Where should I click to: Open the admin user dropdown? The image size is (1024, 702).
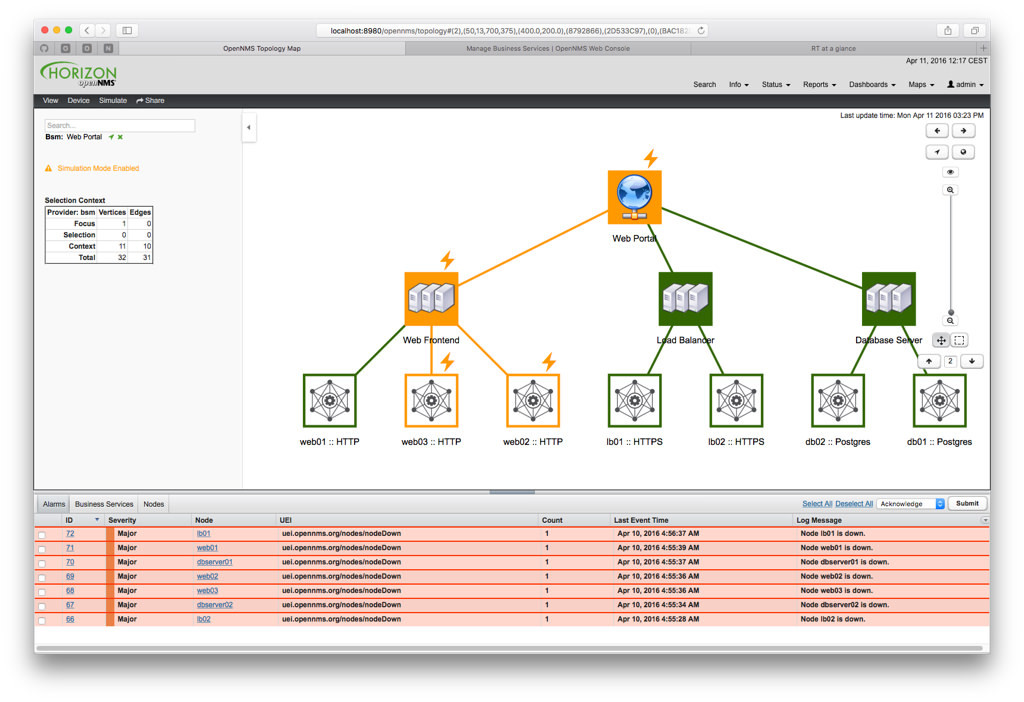[x=965, y=85]
